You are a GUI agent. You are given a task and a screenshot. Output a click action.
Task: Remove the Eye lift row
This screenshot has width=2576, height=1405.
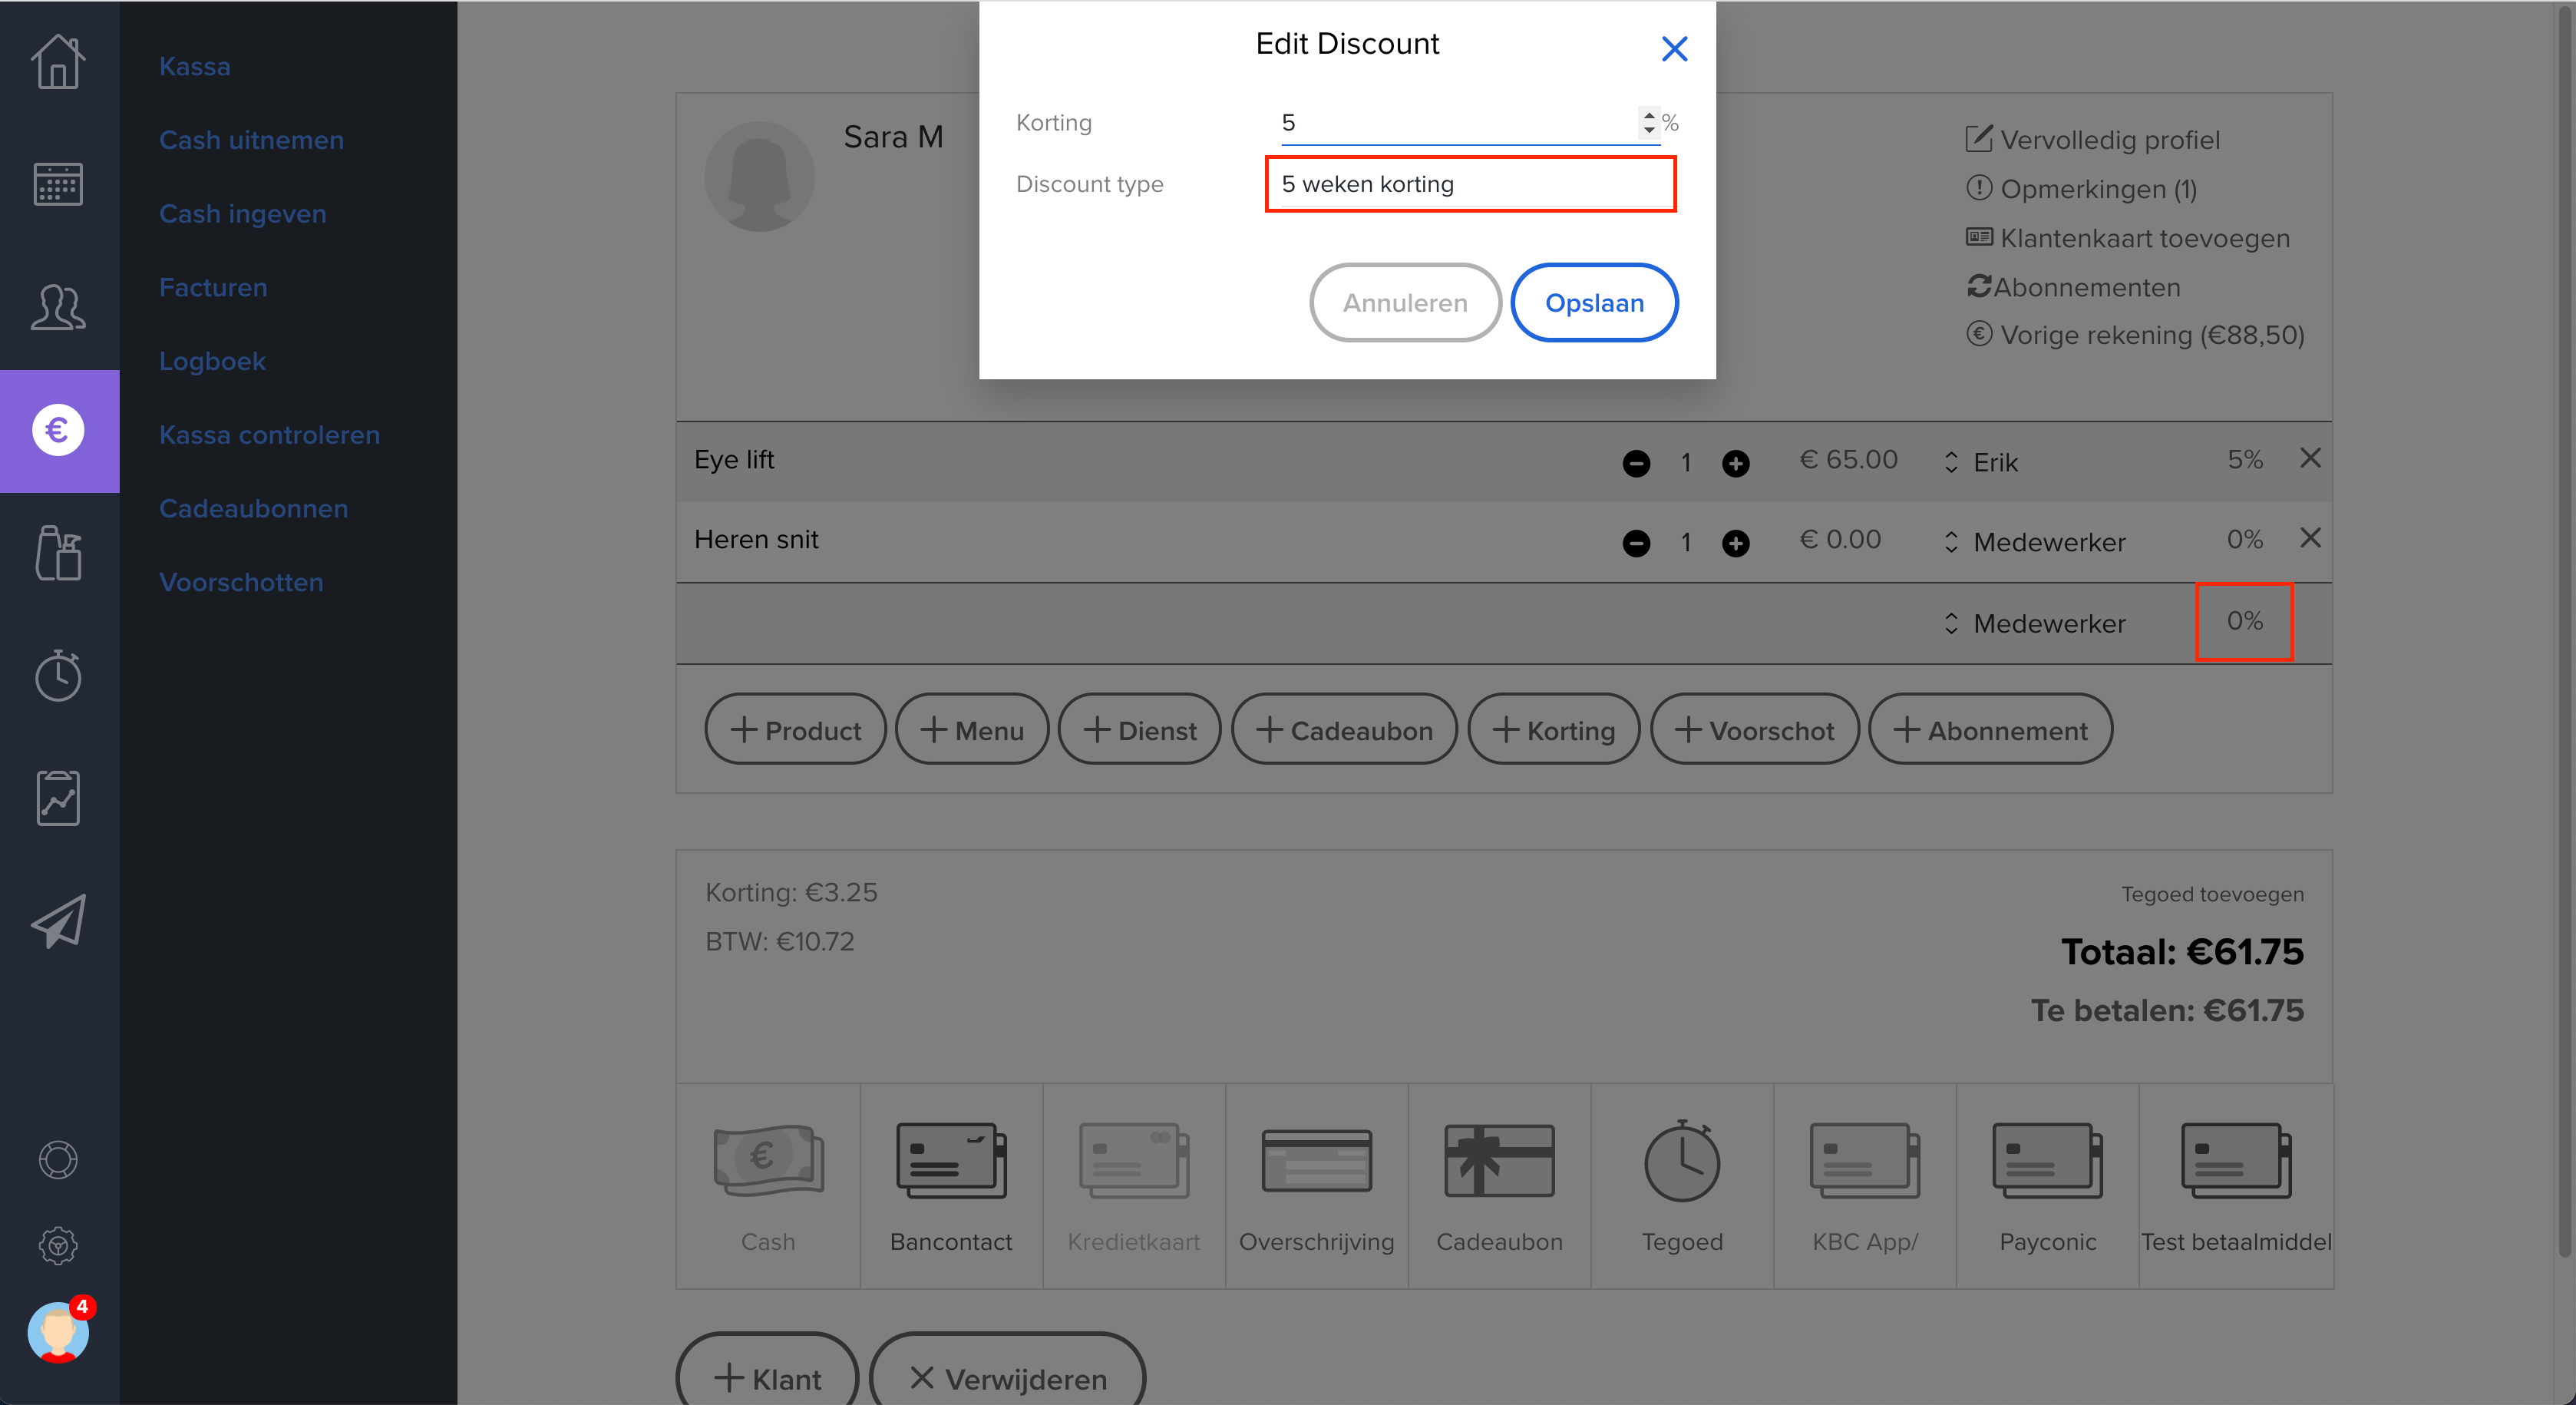2310,458
